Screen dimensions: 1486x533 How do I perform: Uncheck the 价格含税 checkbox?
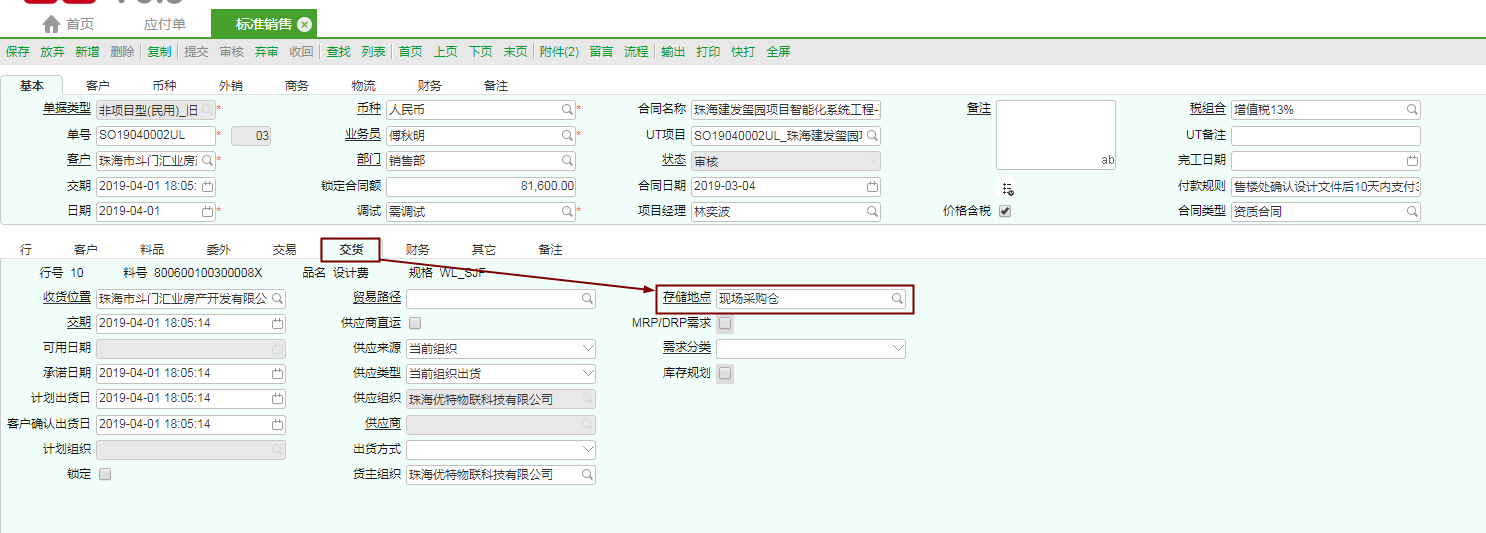point(1005,212)
